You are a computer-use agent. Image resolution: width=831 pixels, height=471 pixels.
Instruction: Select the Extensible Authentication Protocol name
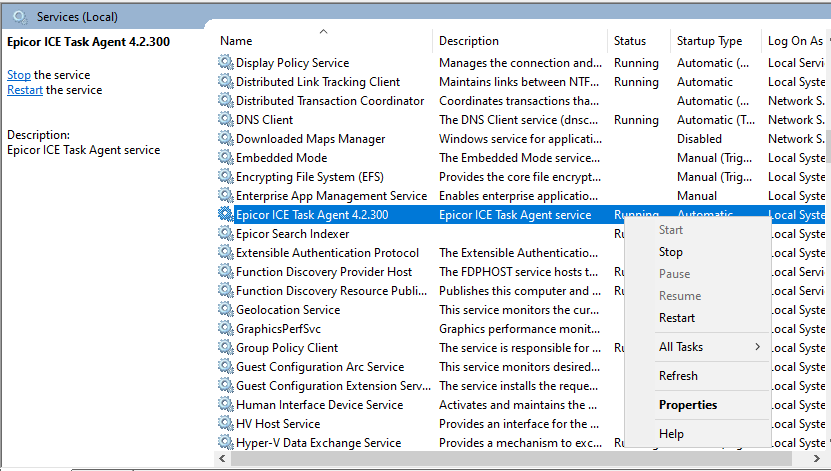pyautogui.click(x=328, y=253)
